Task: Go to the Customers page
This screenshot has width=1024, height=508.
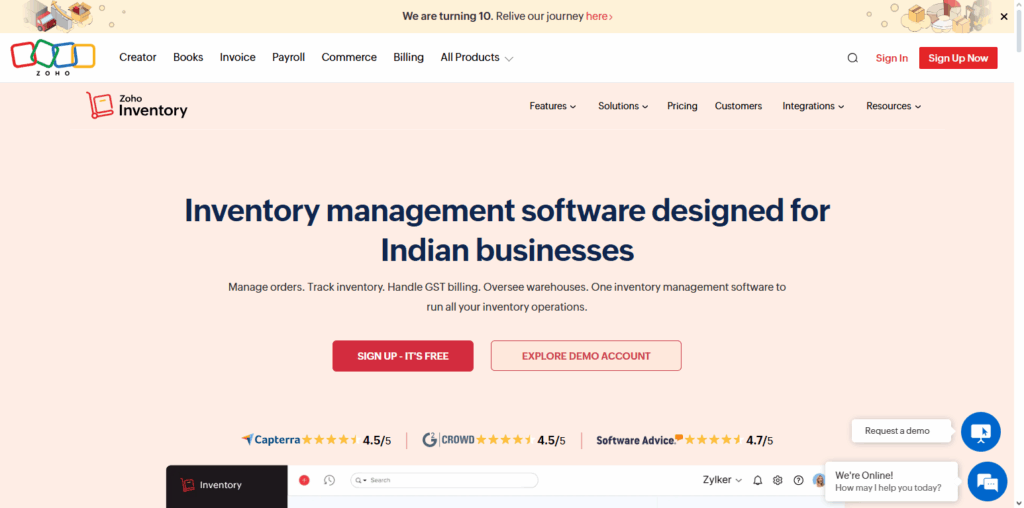Action: [738, 106]
